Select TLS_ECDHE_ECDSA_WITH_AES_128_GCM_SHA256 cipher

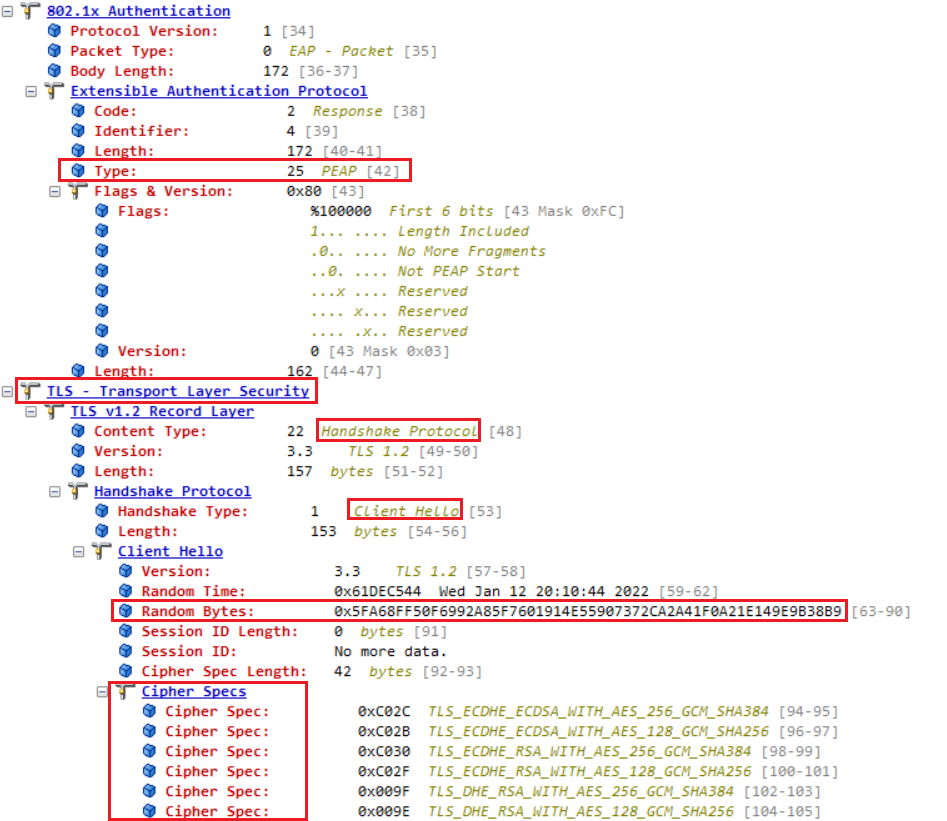click(x=599, y=732)
